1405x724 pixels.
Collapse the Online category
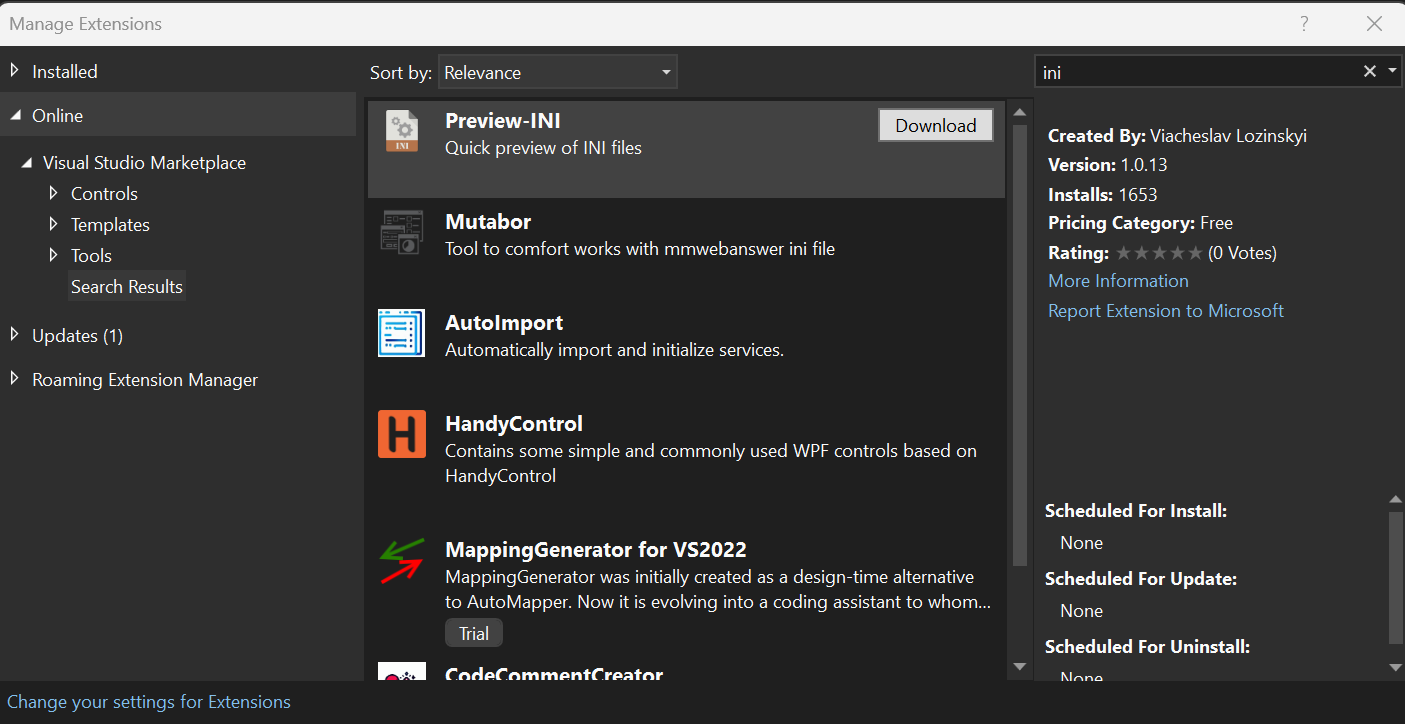[15, 115]
